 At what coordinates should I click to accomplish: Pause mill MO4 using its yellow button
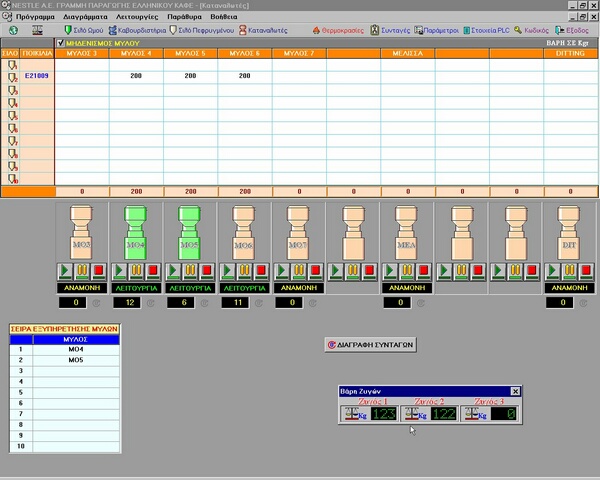tap(135, 271)
